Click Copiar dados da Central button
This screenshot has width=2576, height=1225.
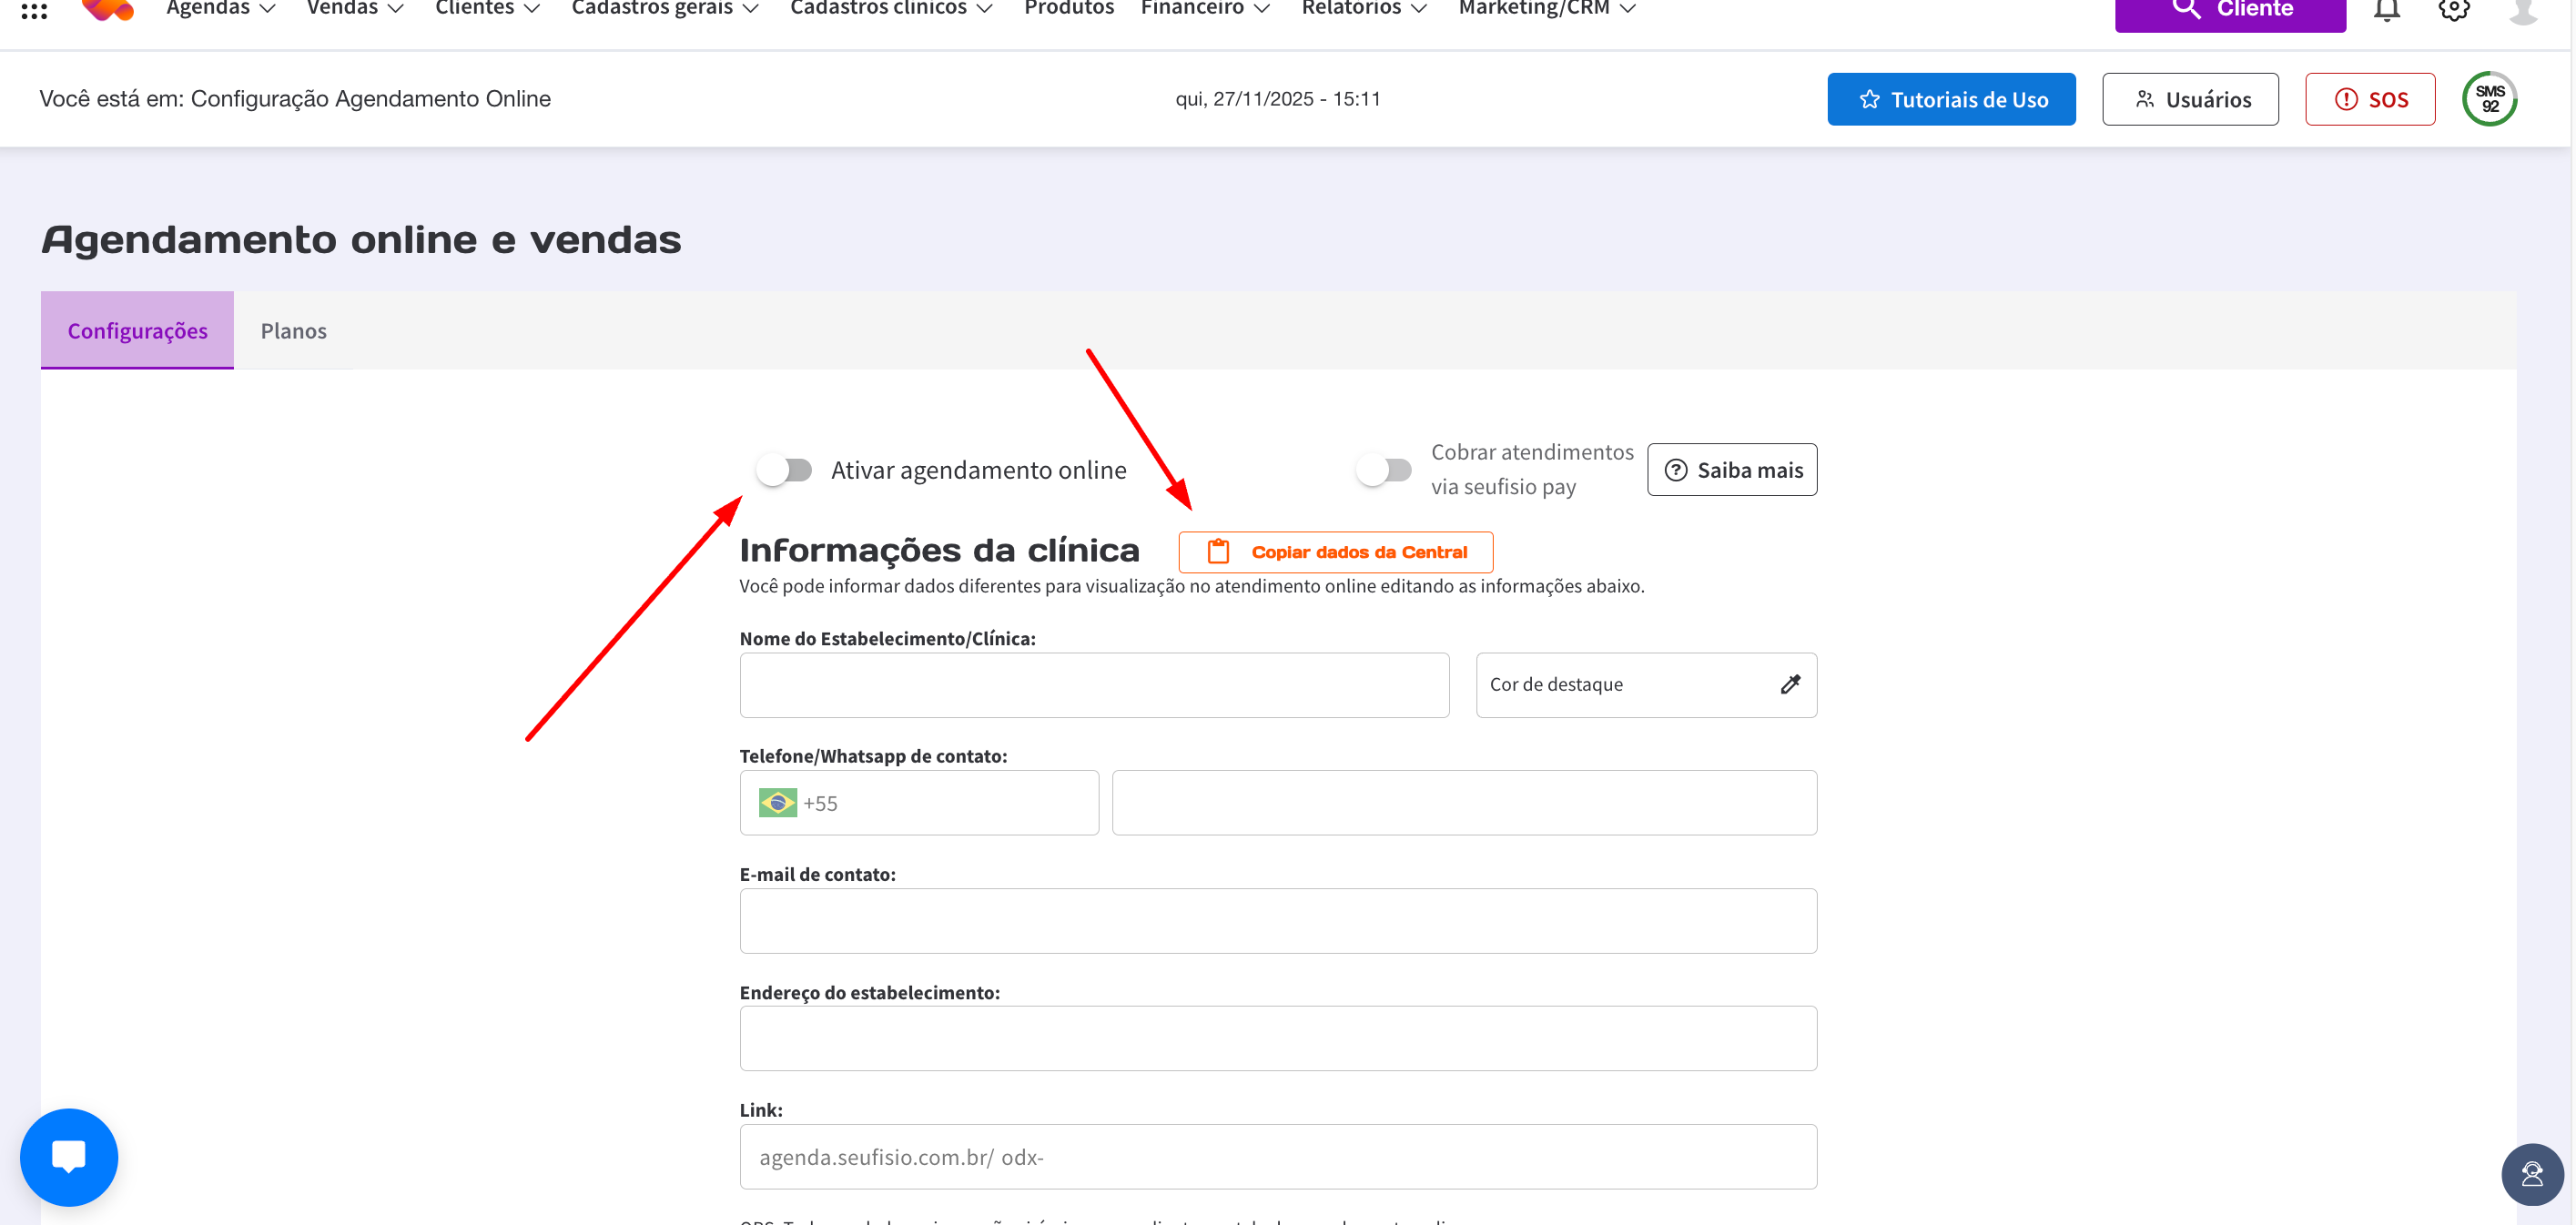point(1335,552)
